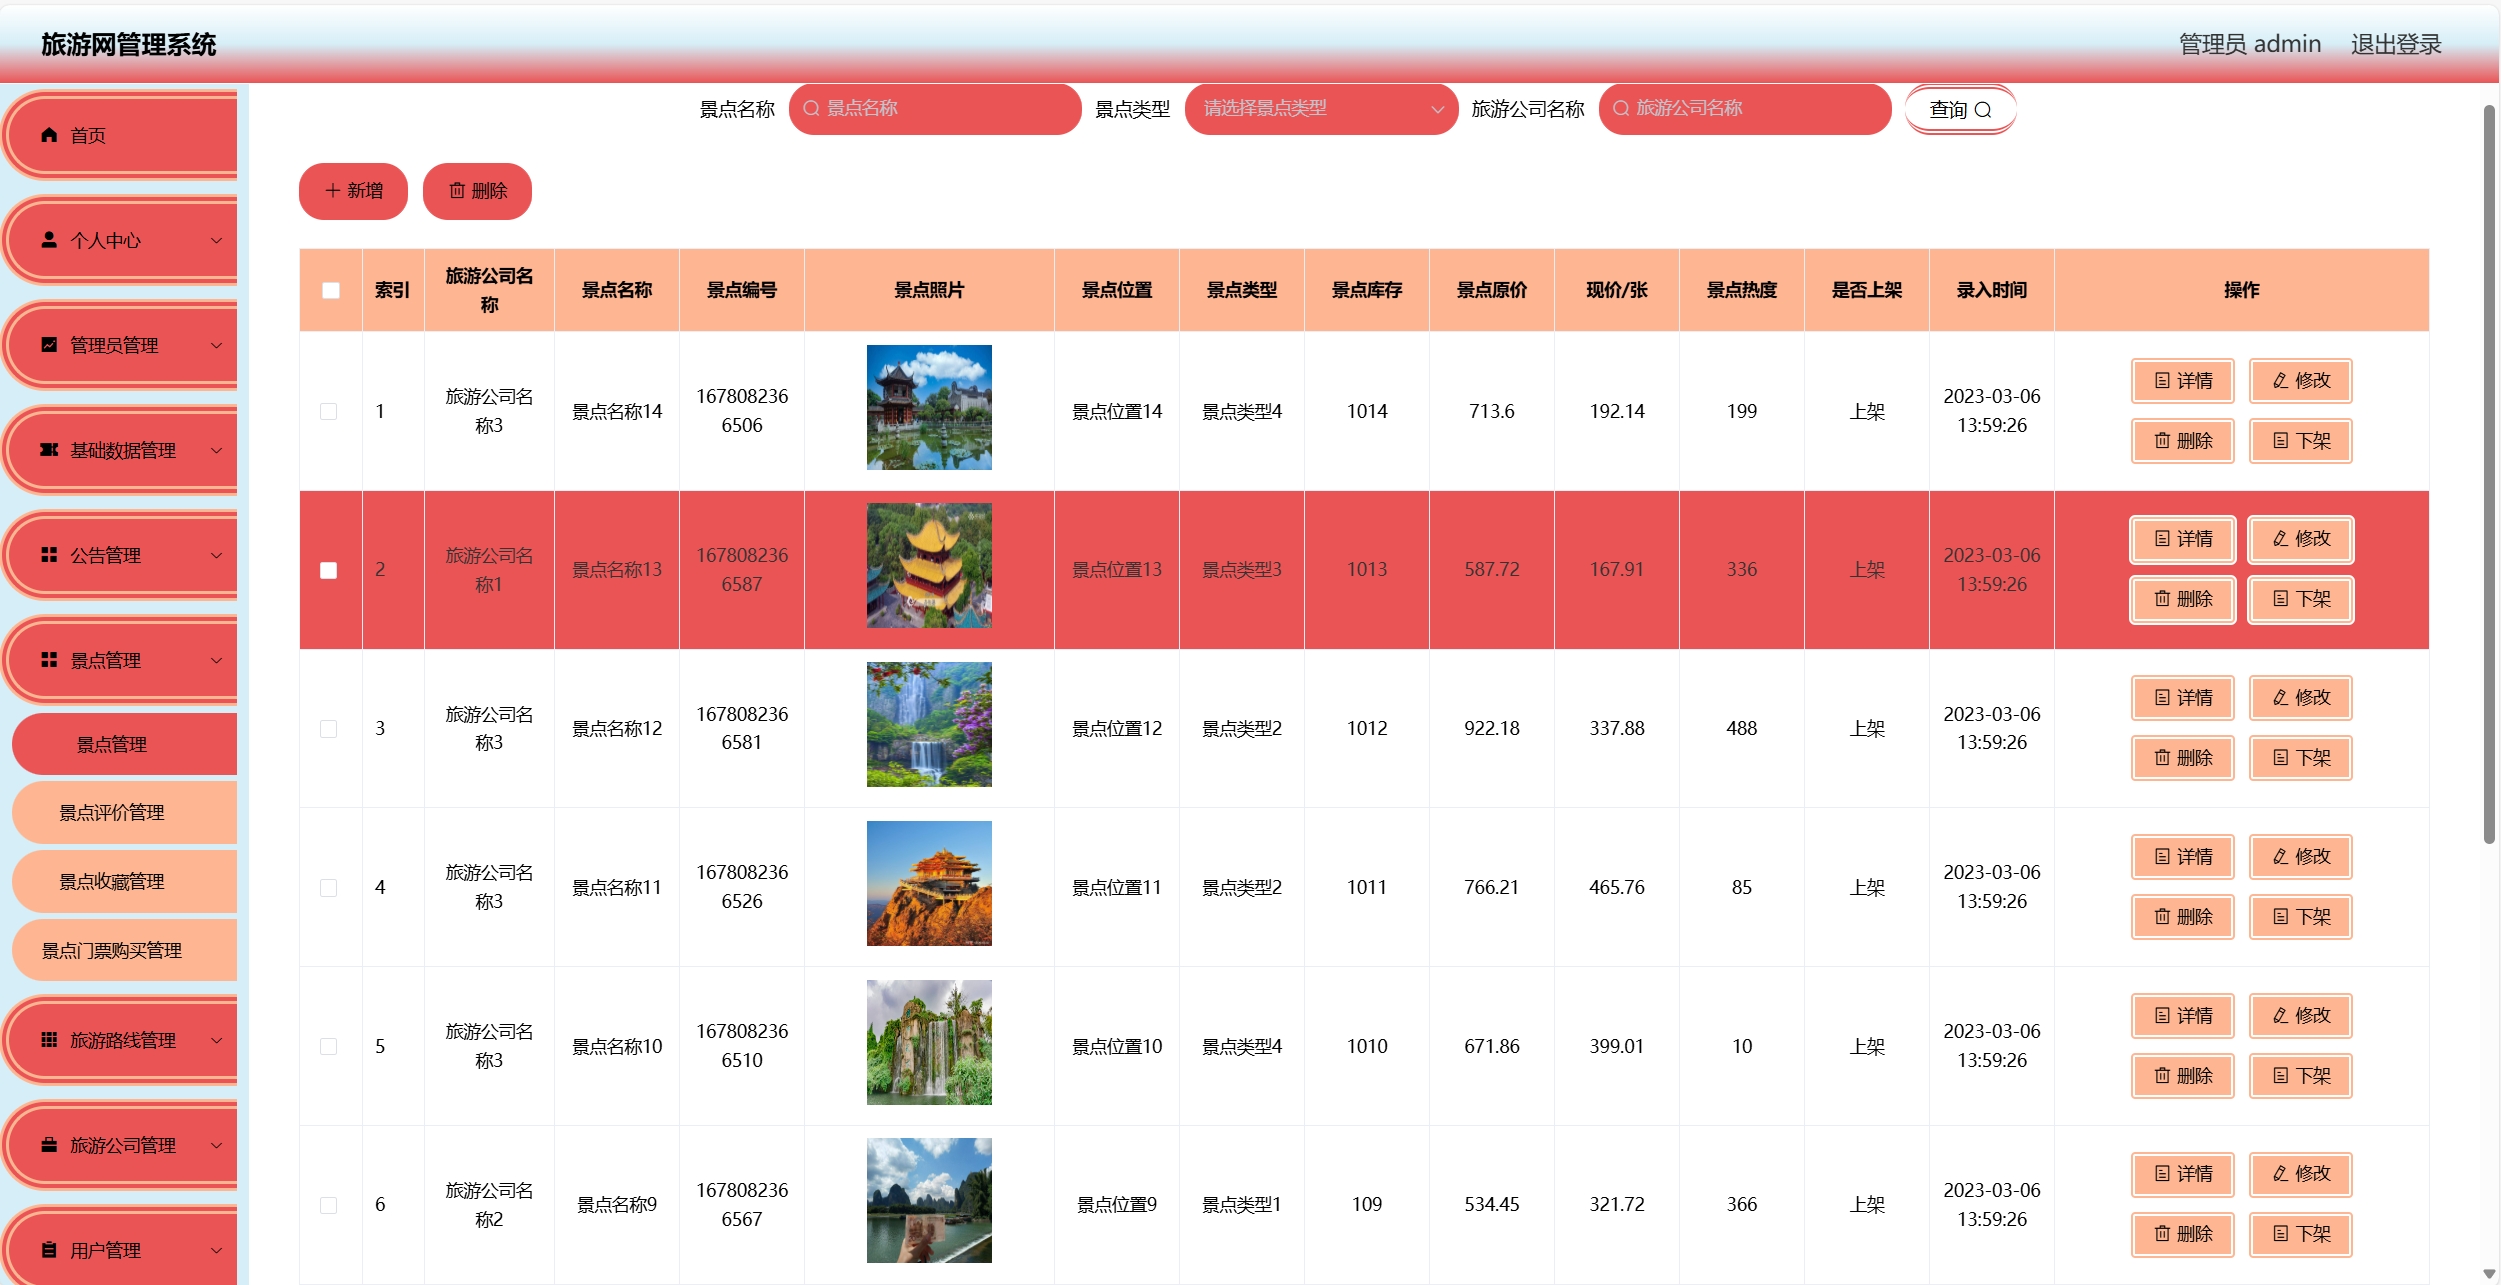
Task: Click the 基础数据管理 sidebar icon
Action: coord(49,450)
